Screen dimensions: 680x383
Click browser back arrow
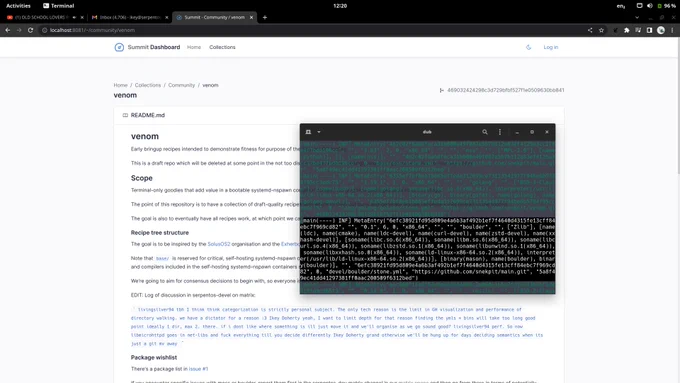point(7,30)
